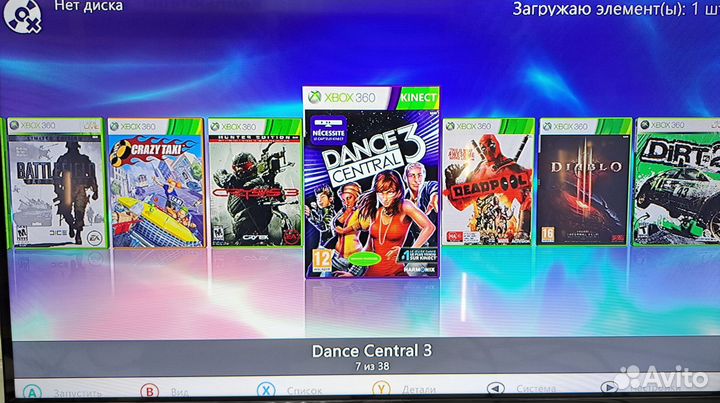The width and height of the screenshot is (720, 403).
Task: Select the Battlefield Bad Company game cover
Action: [x=57, y=183]
